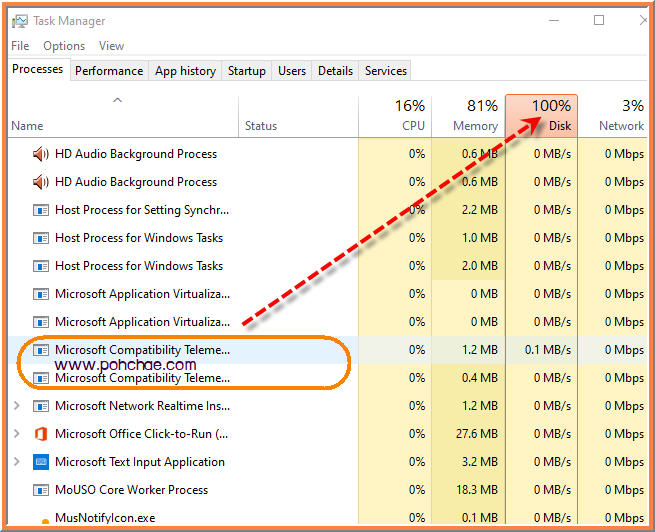Click the Microsoft Network Realtime Ins... icon
655x532 pixels.
41,406
